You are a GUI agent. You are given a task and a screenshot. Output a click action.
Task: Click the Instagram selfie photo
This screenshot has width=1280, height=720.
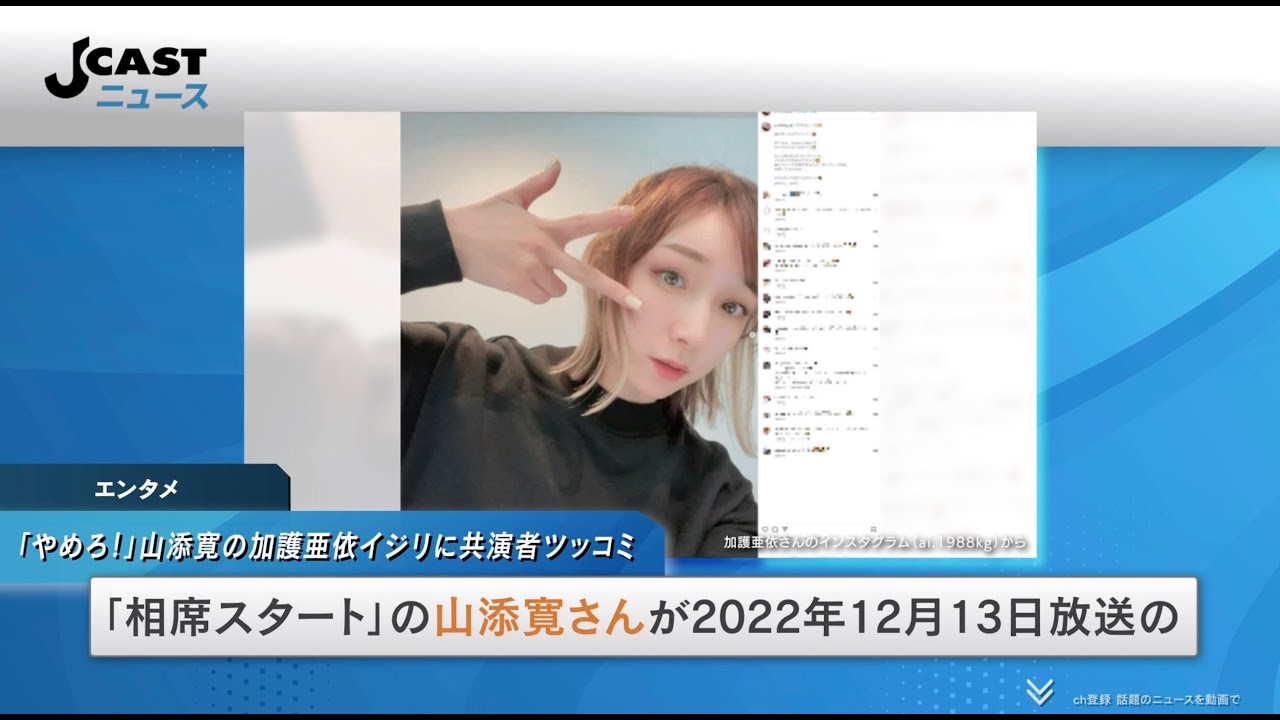click(578, 330)
